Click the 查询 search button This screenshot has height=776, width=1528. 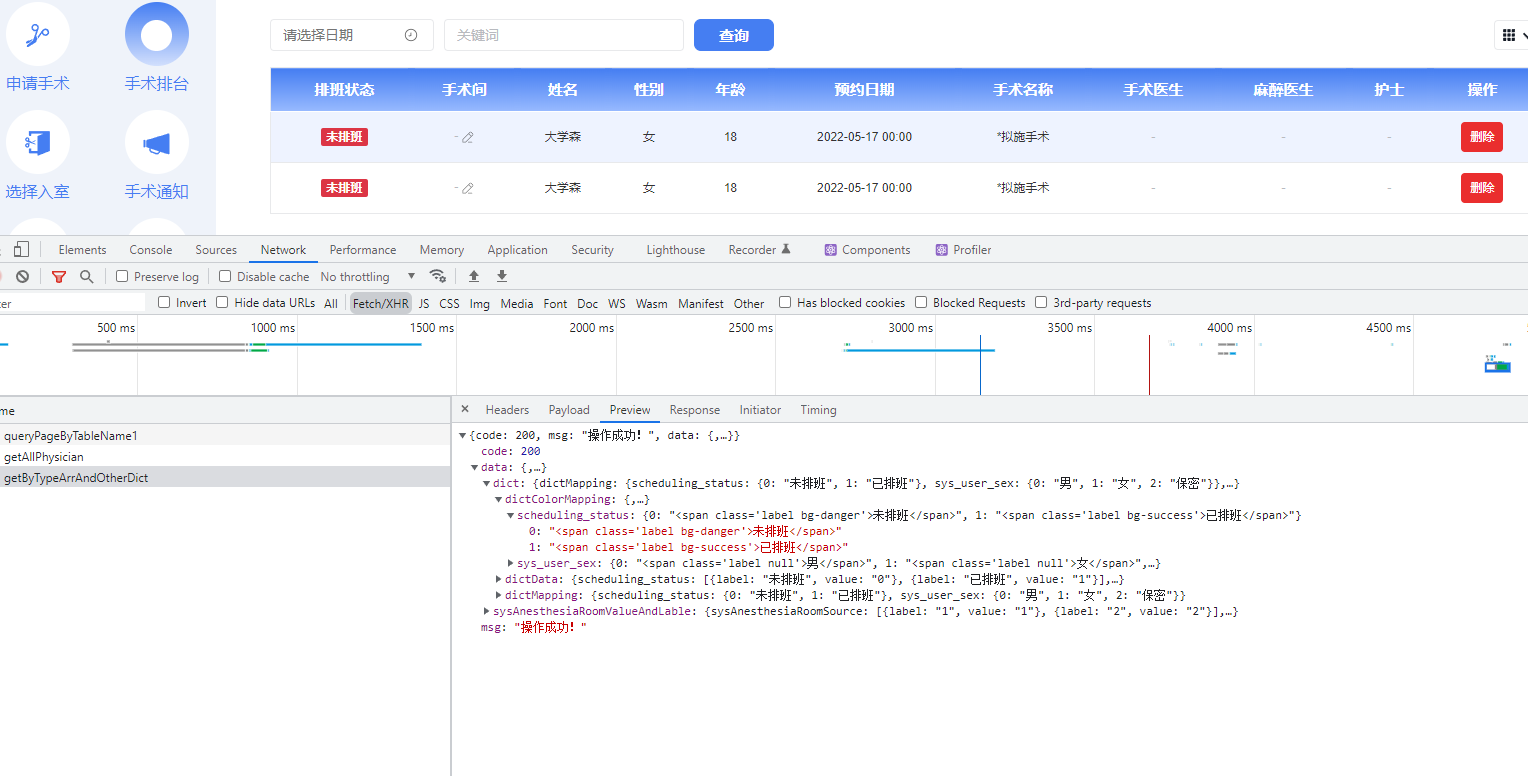pos(734,35)
